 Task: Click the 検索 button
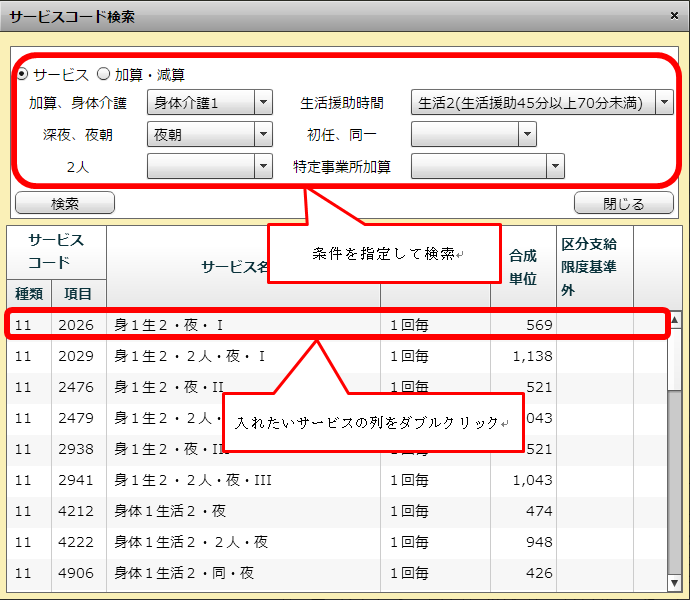point(65,203)
